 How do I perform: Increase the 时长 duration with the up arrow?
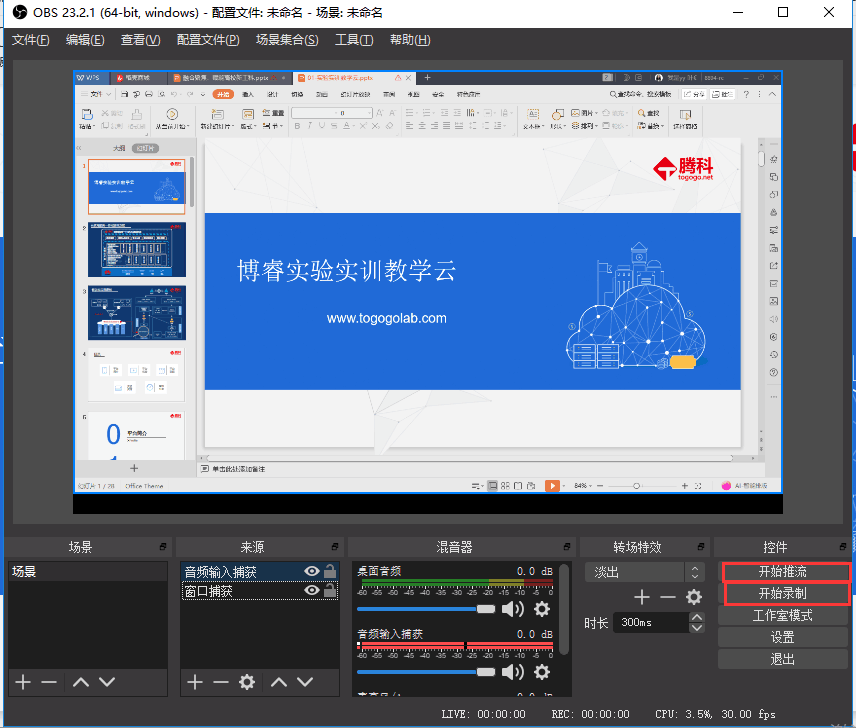[697, 617]
